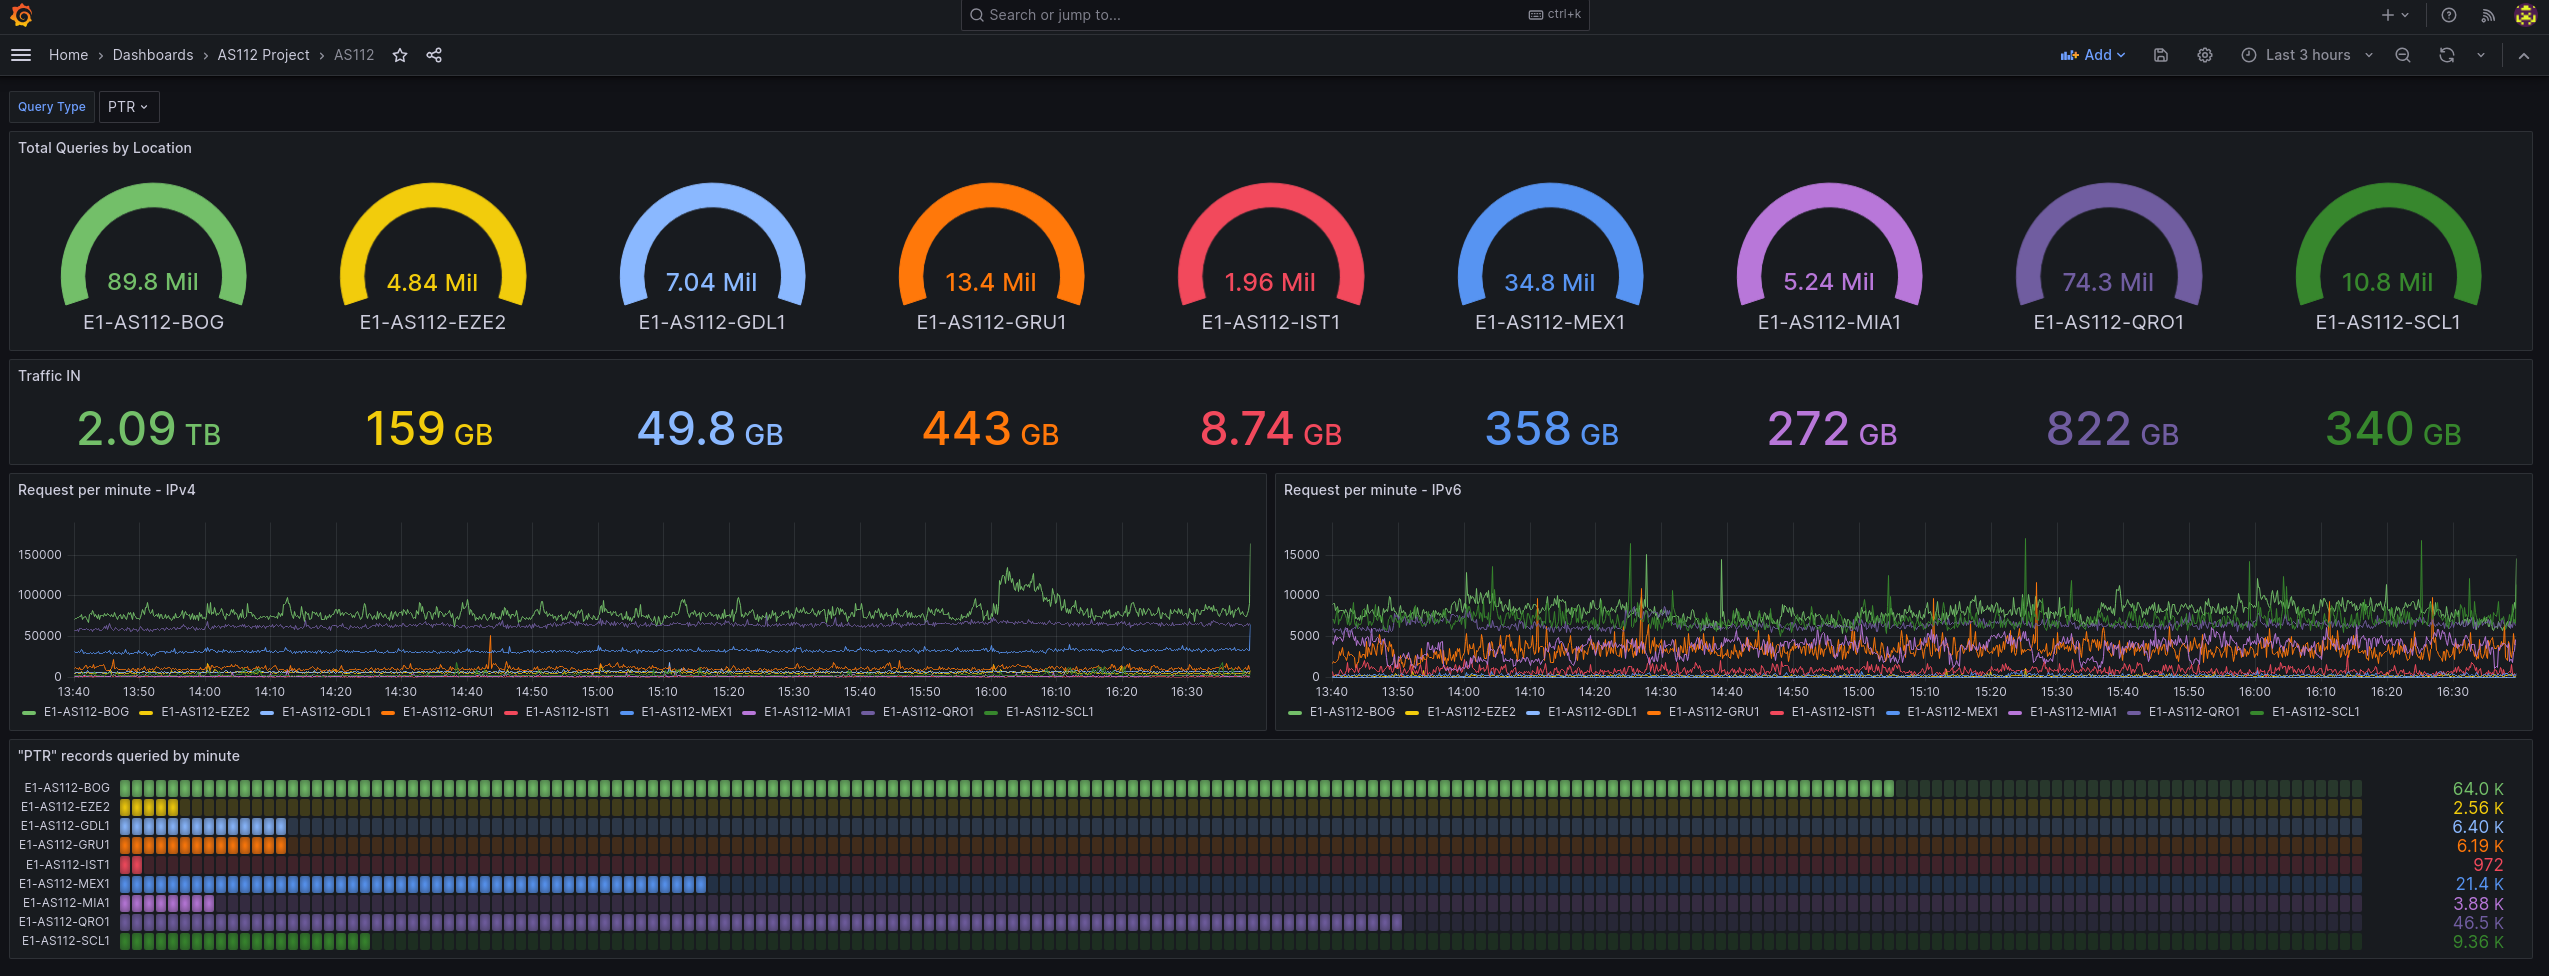The height and width of the screenshot is (976, 2549).
Task: Open the Traffic IN panel title
Action: click(49, 376)
